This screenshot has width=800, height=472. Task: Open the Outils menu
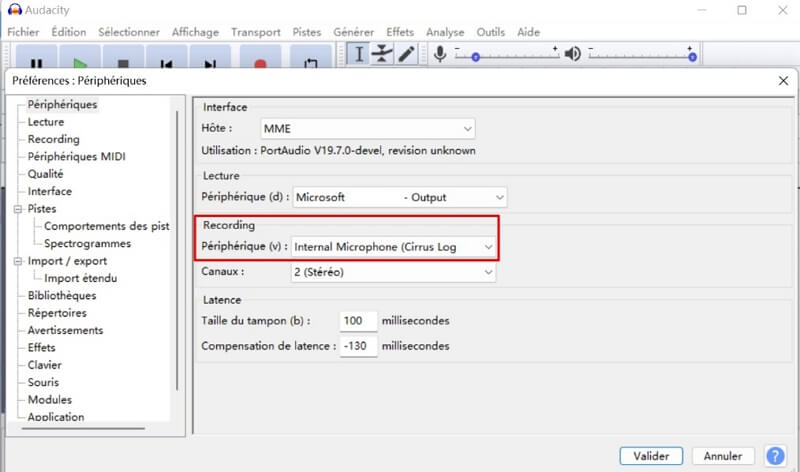click(x=491, y=32)
